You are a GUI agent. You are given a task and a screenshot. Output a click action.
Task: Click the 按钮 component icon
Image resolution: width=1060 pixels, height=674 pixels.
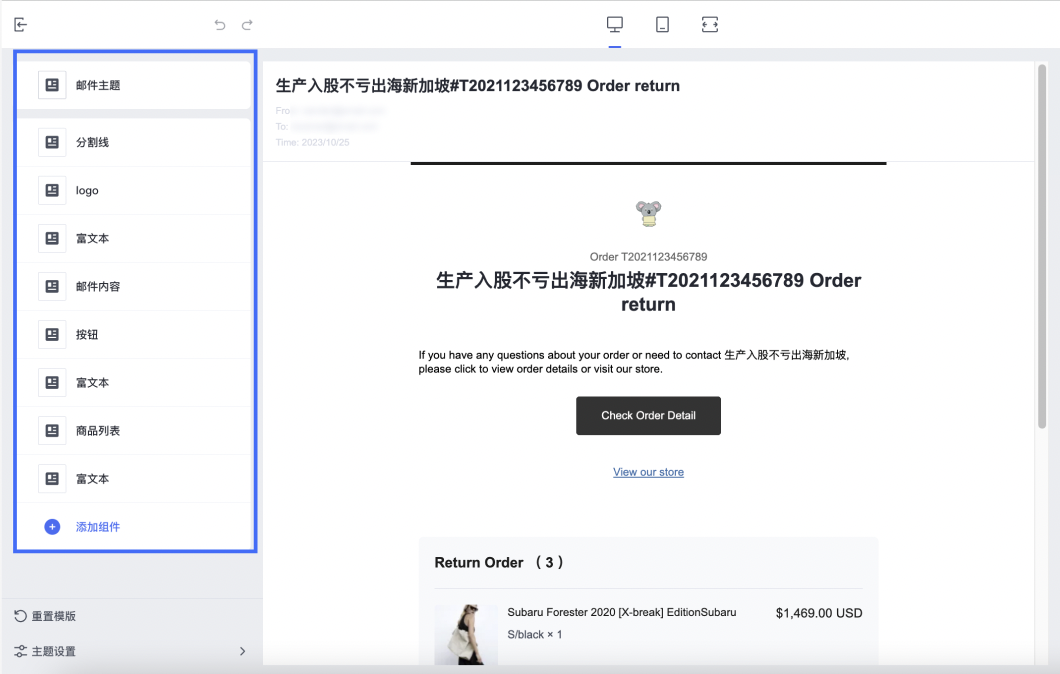tap(52, 335)
